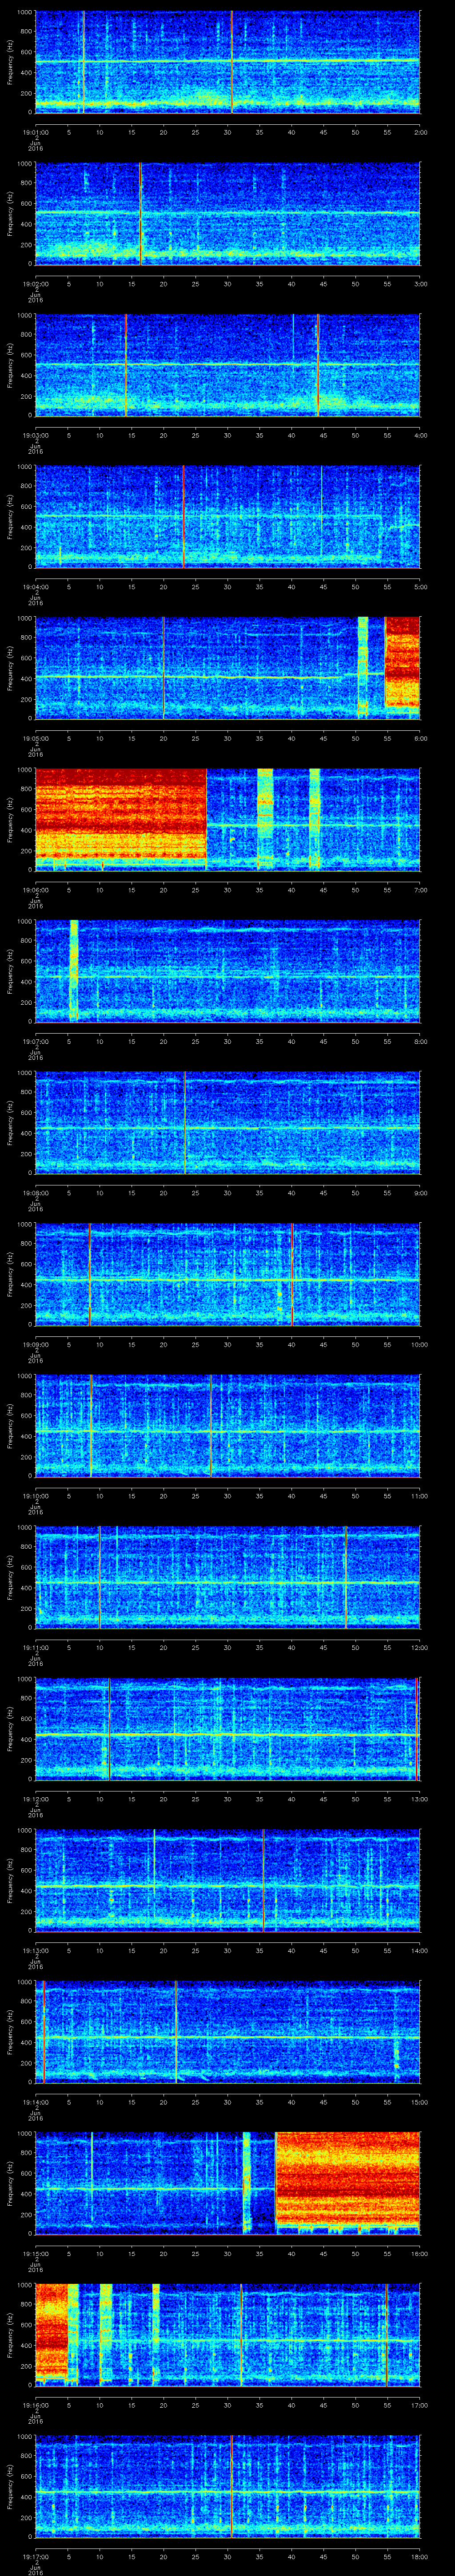This screenshot has height=2576, width=455.
Task: Select yellow-green burst near 5s in 19:07:00 panel
Action: [73, 969]
